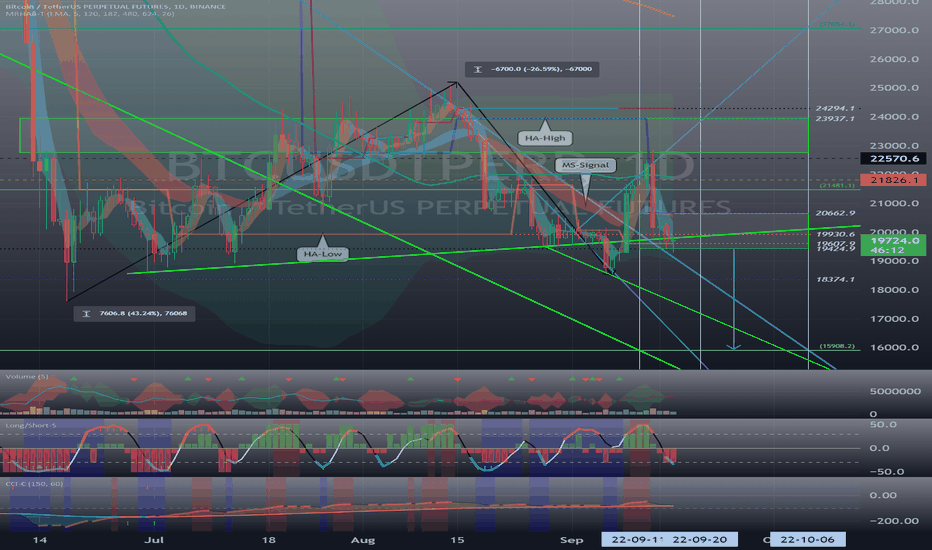Select the 7606.8 (43.24%) measurement label
932x550 pixels.
coord(134,313)
